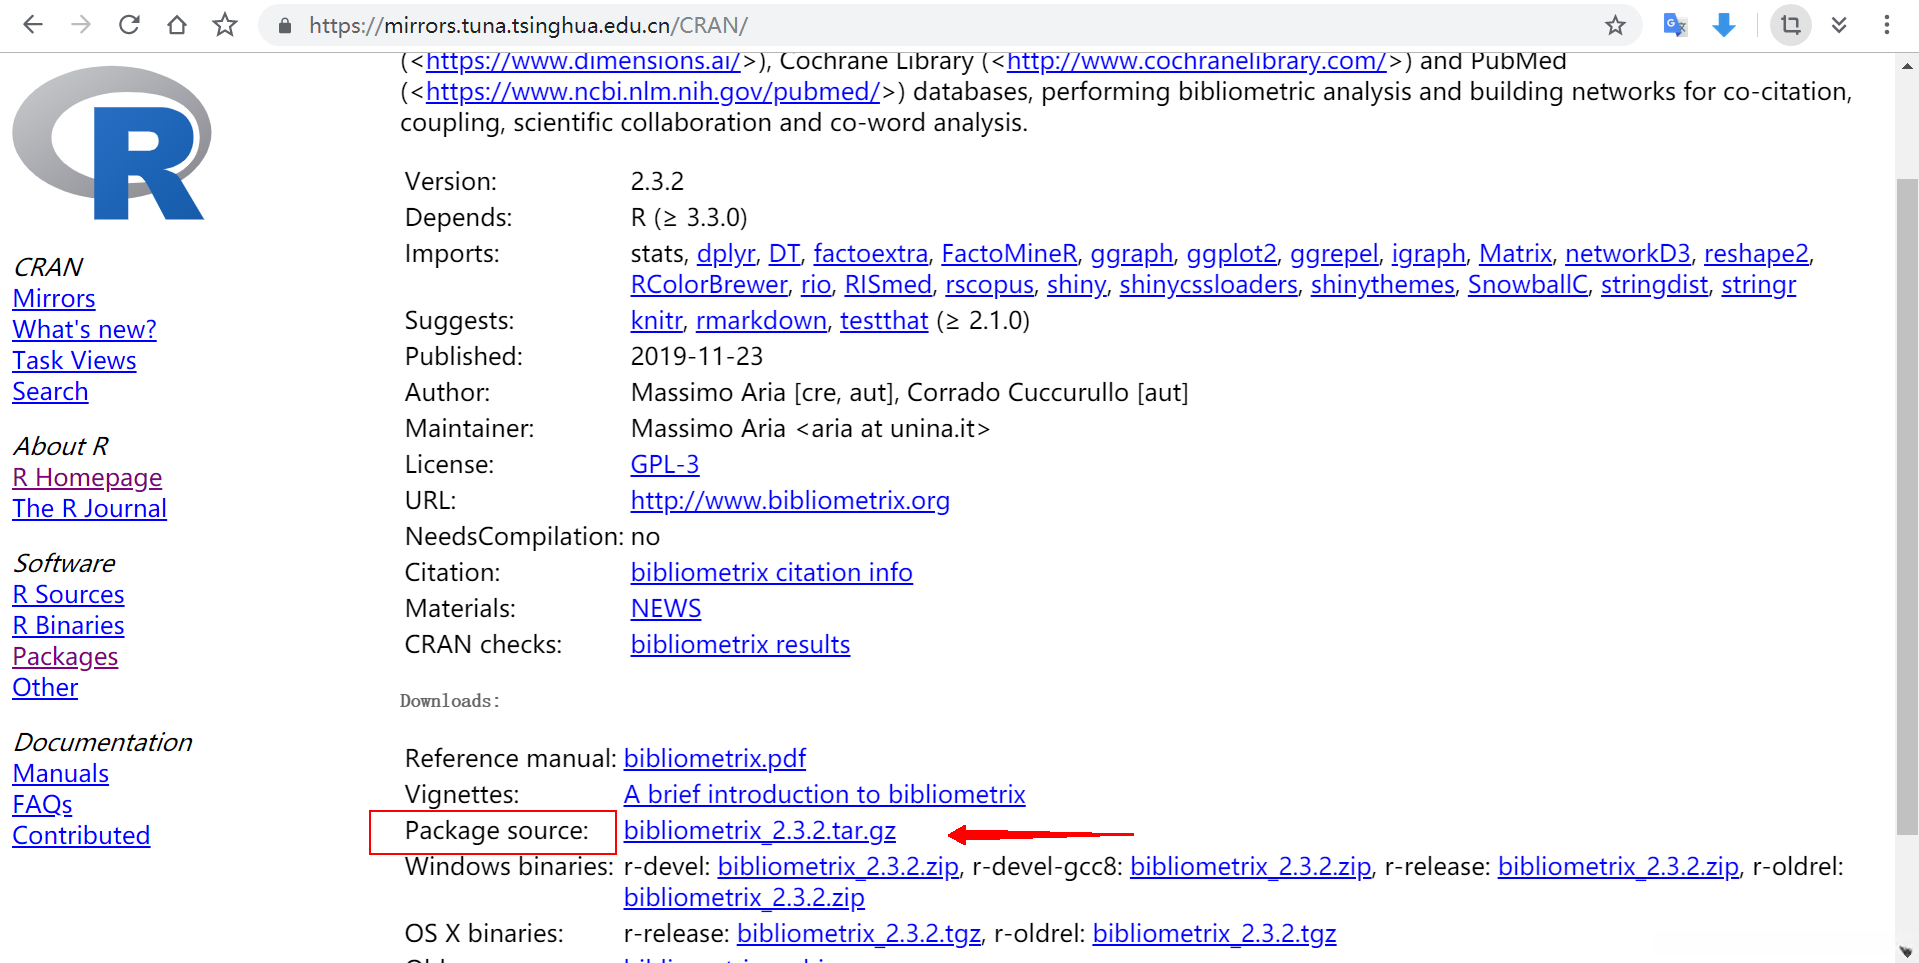Image resolution: width=1919 pixels, height=963 pixels.
Task: Visit the bibliometrix.org URL link
Action: tap(790, 501)
